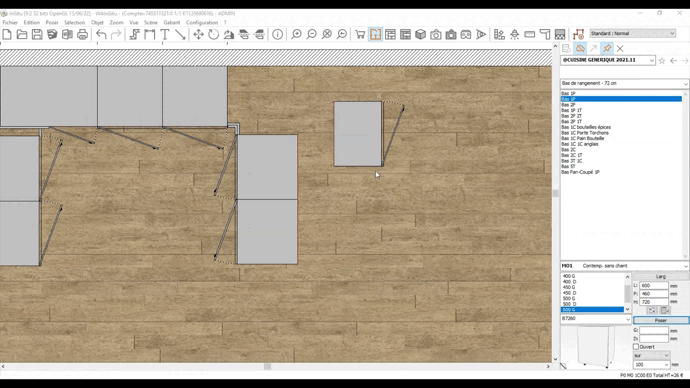Select the dimension measuring tool
The height and width of the screenshot is (388, 690).
pos(150,34)
